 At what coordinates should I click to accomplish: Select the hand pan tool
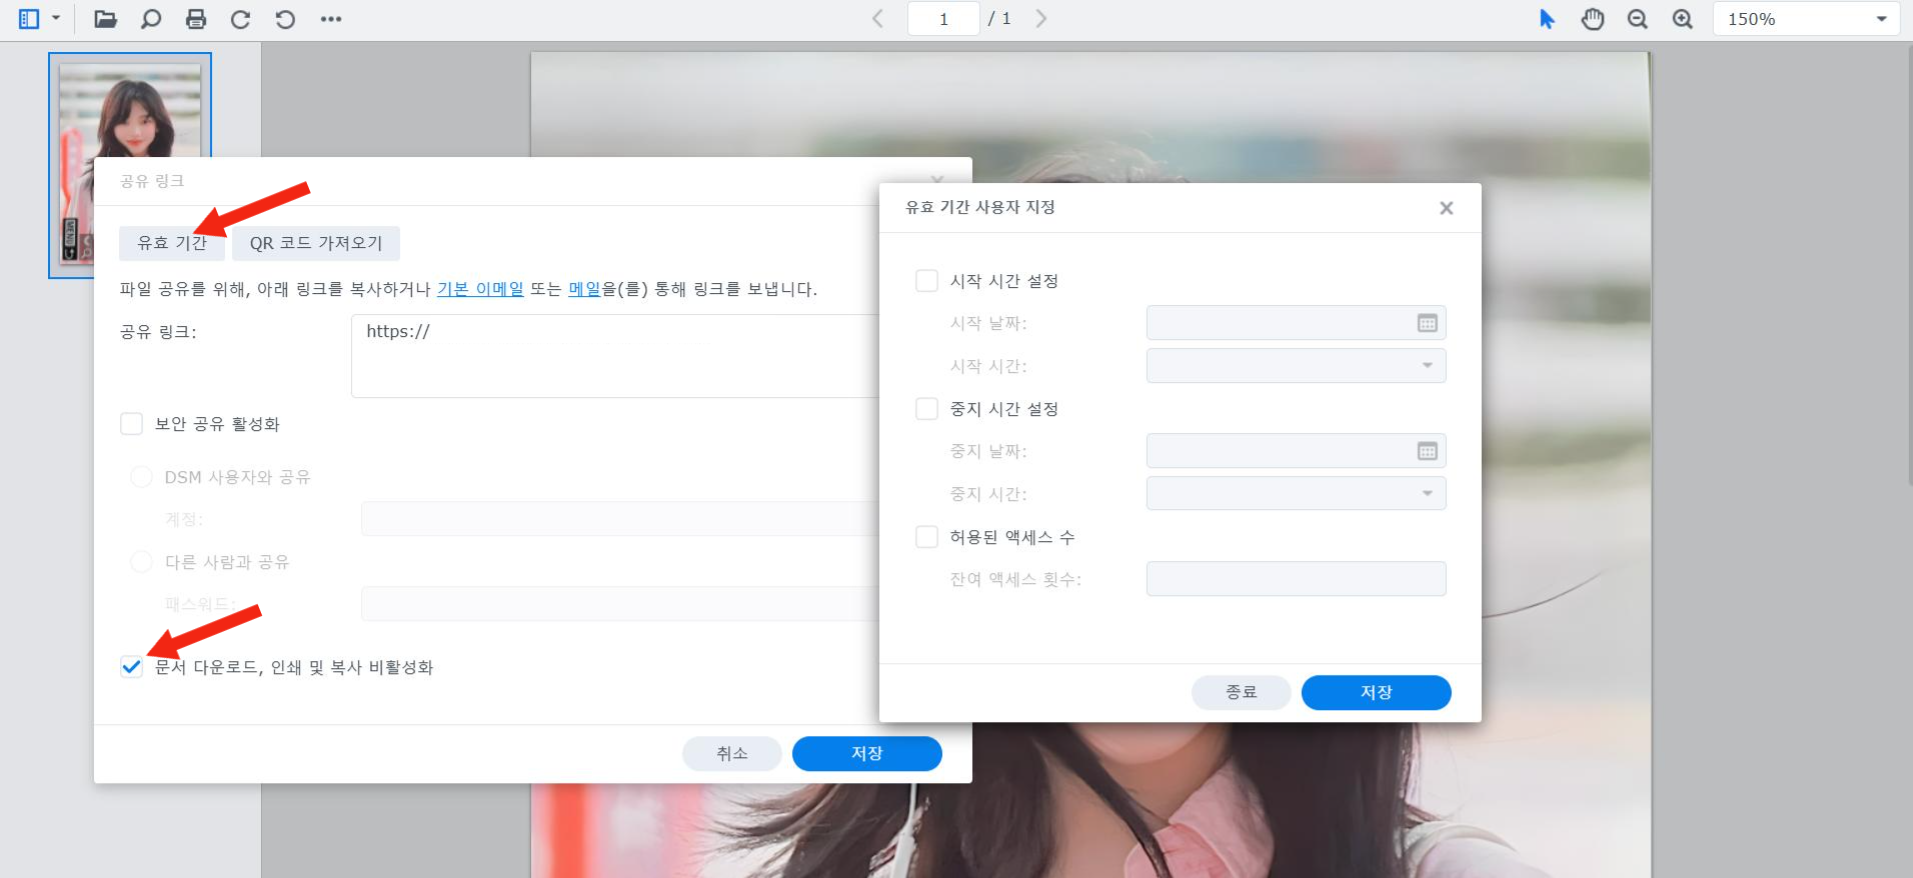point(1592,19)
